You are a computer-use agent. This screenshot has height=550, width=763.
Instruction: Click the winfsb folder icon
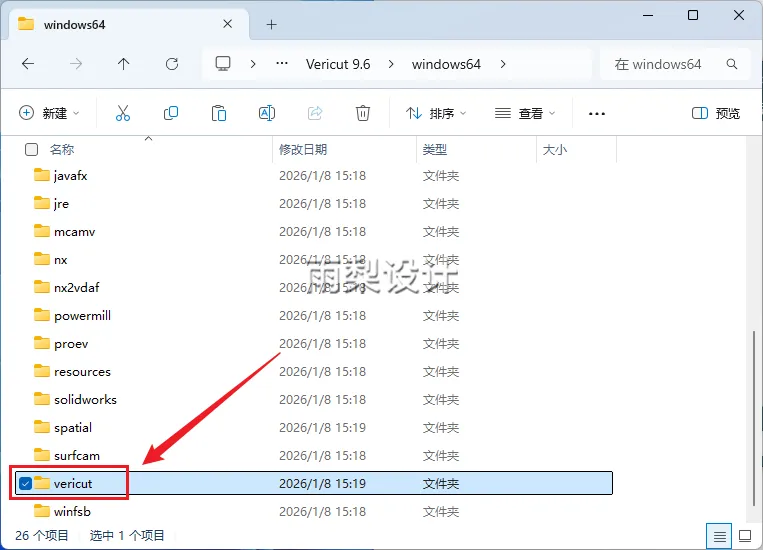click(x=42, y=511)
